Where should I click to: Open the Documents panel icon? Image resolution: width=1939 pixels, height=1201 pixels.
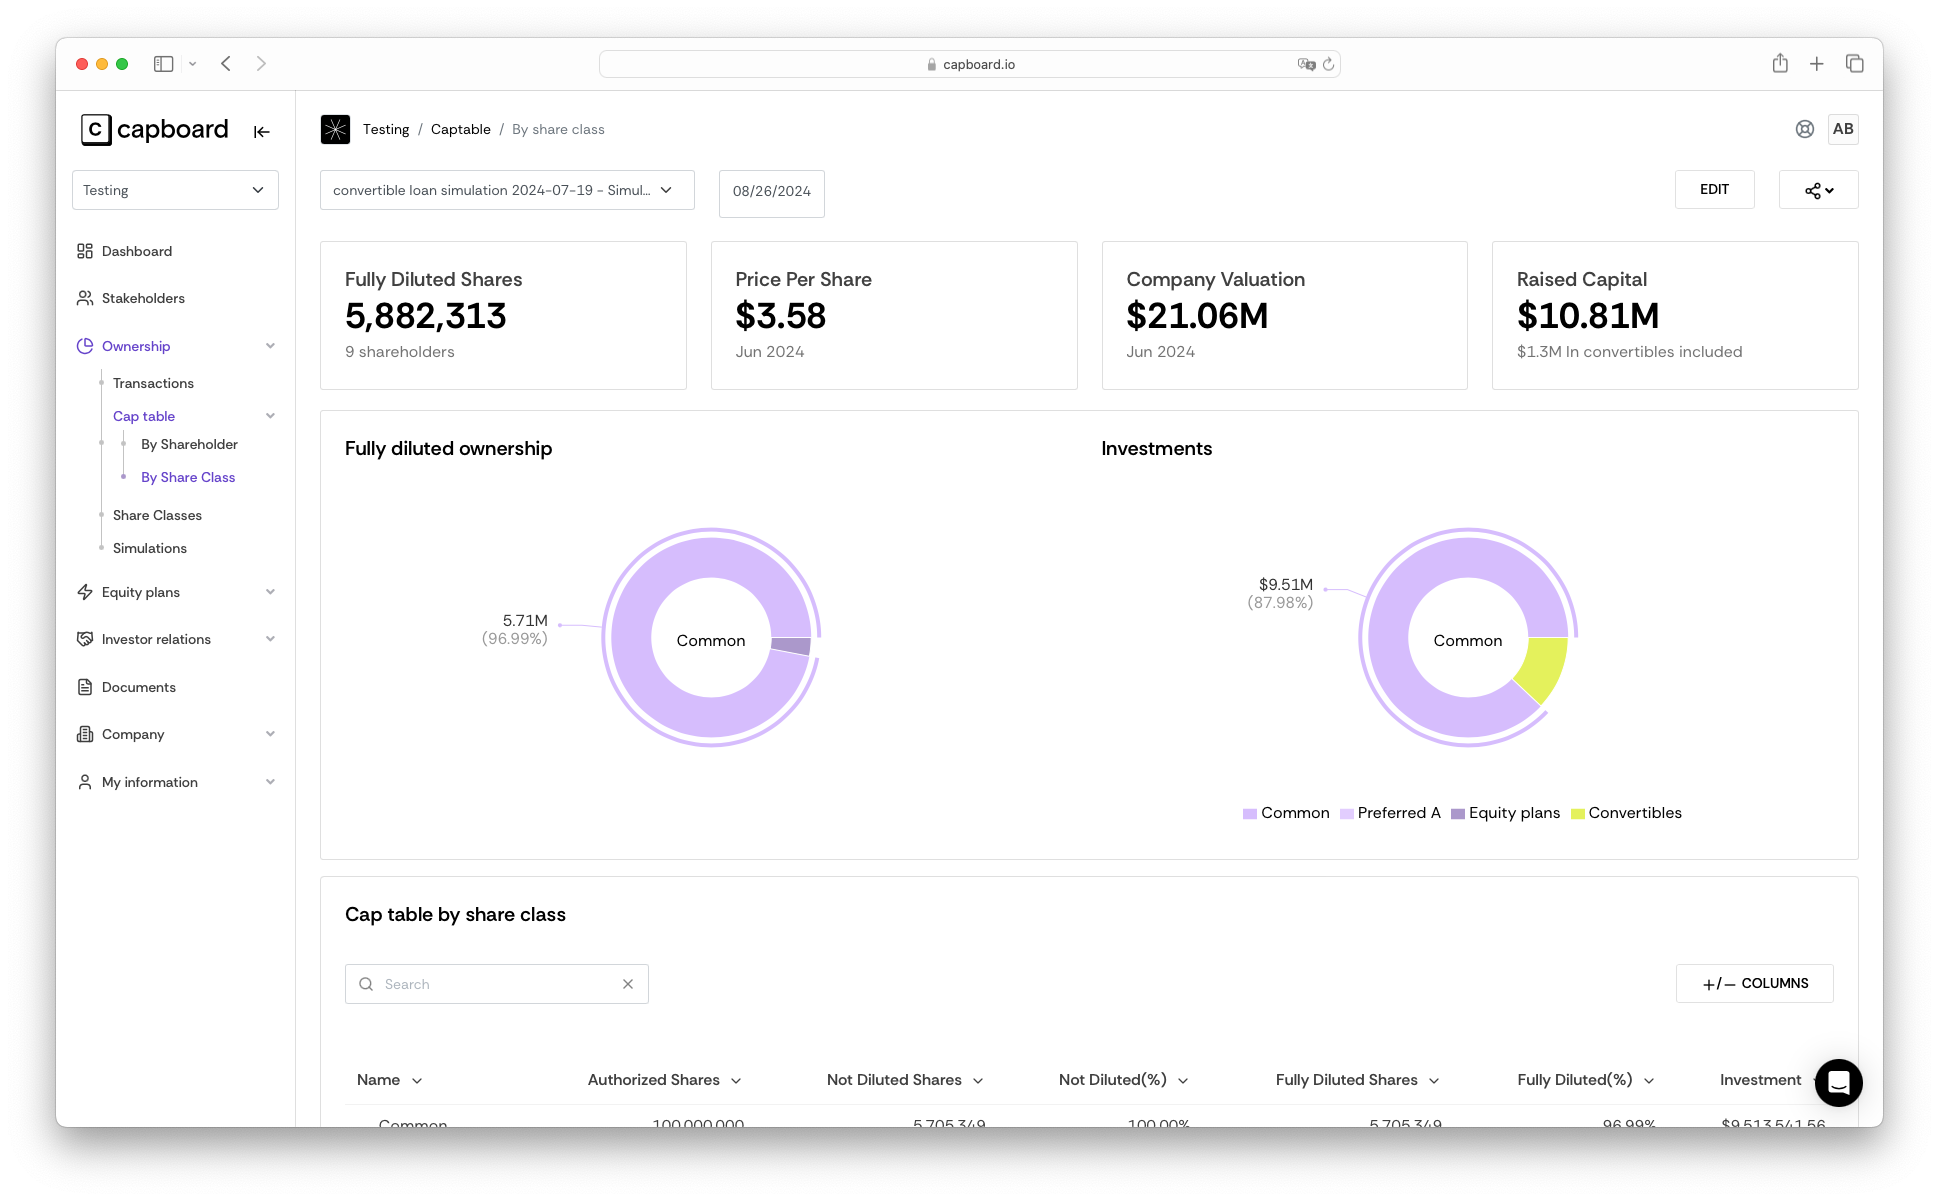(x=85, y=687)
